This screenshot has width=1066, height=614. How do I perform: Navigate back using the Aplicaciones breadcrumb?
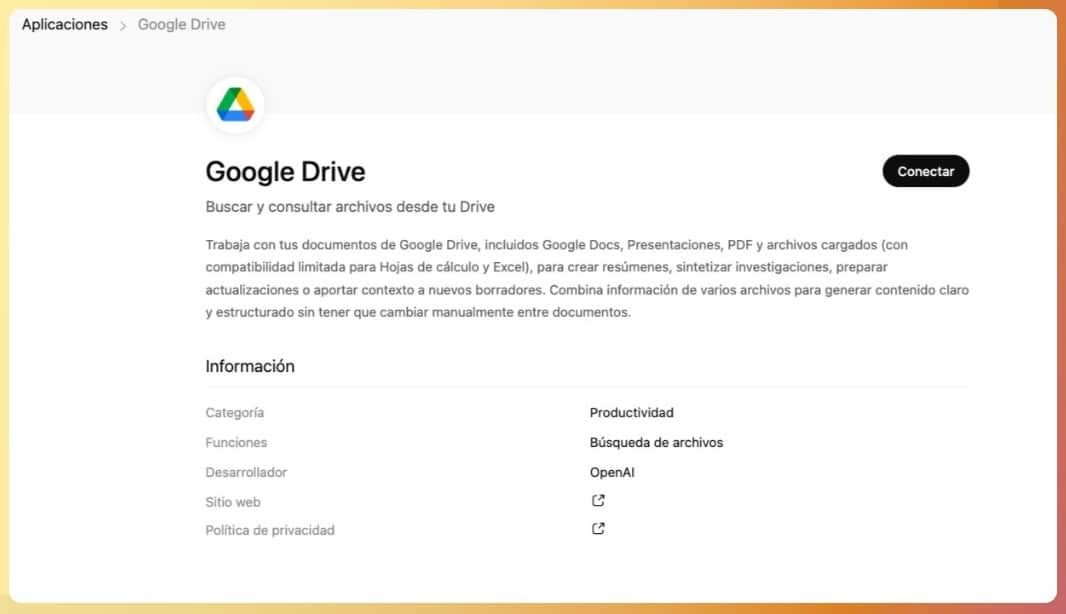tap(64, 24)
